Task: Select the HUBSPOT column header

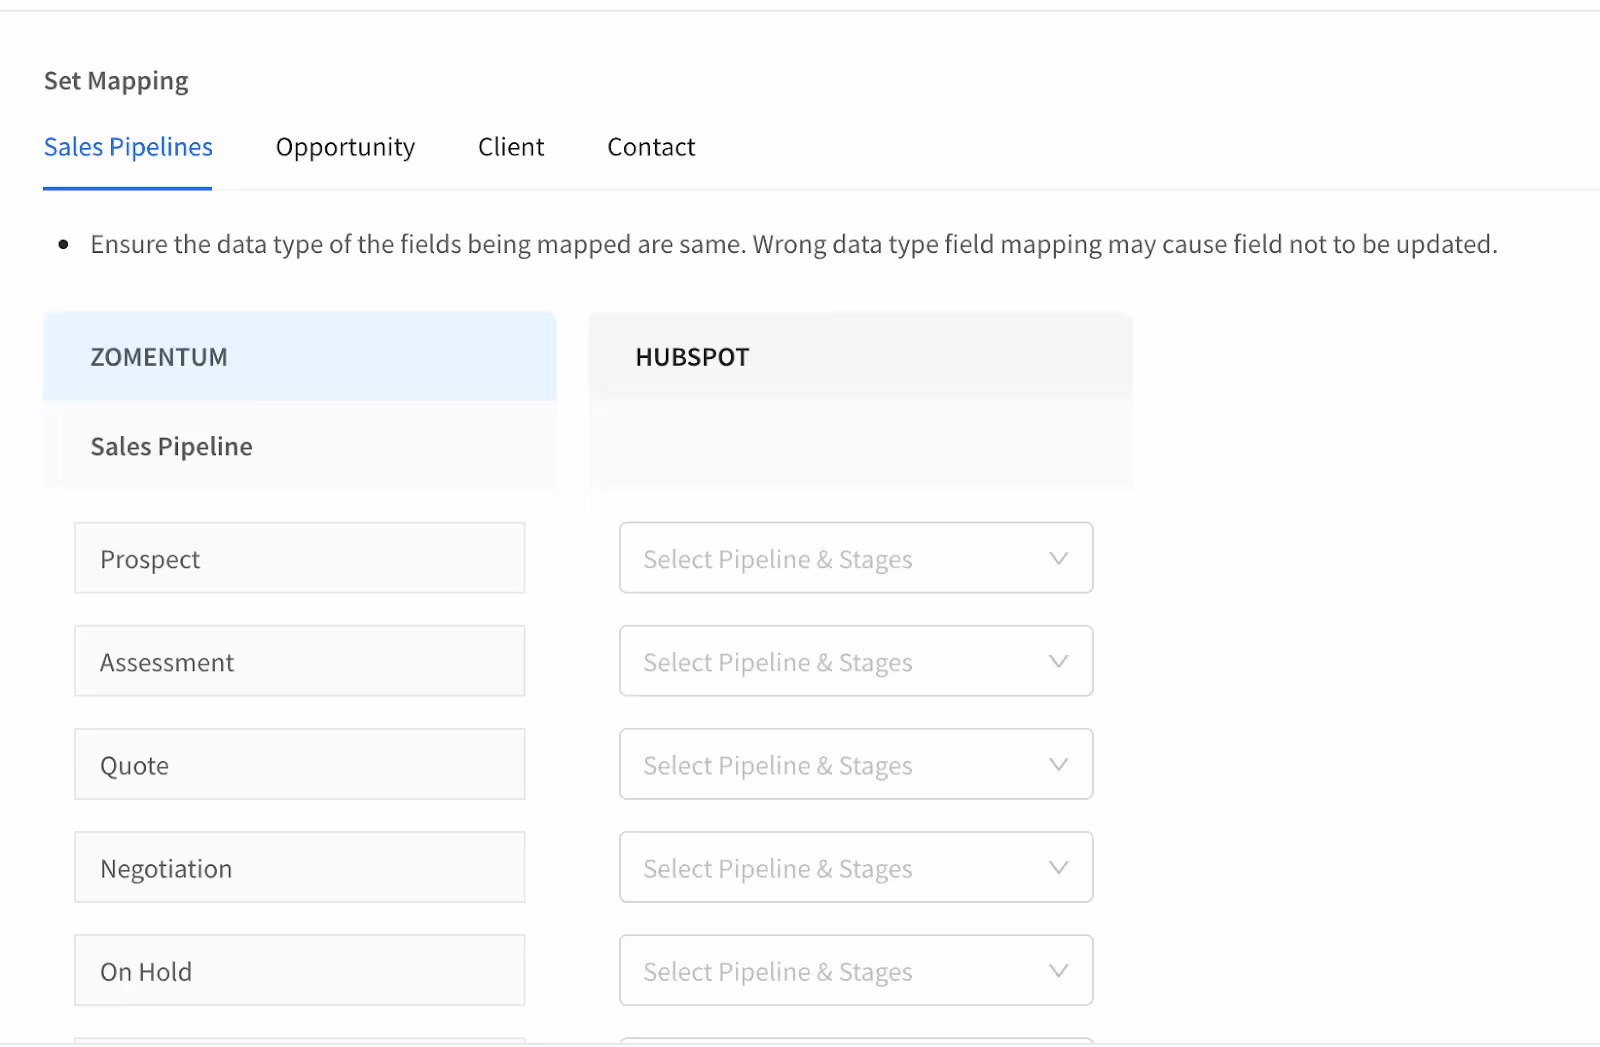Action: click(861, 357)
